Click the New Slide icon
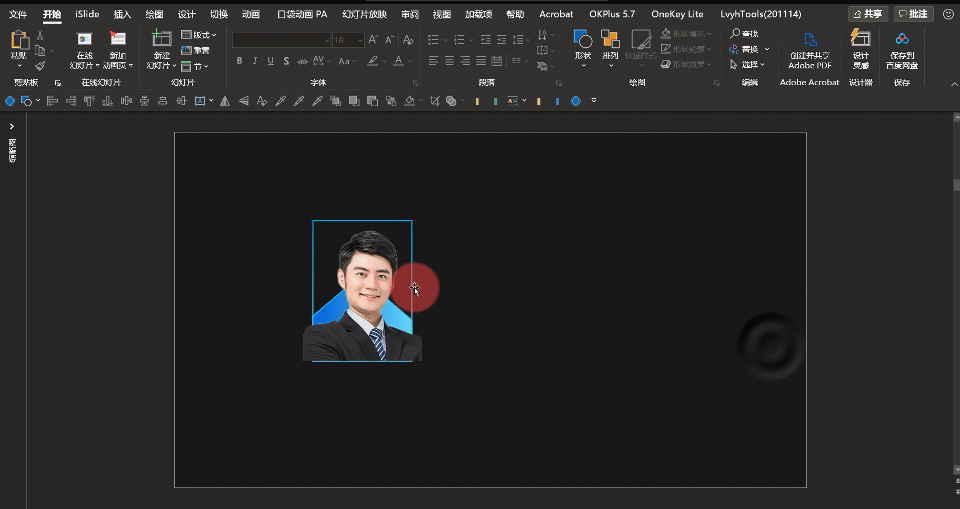The width and height of the screenshot is (960, 509). [x=161, y=40]
